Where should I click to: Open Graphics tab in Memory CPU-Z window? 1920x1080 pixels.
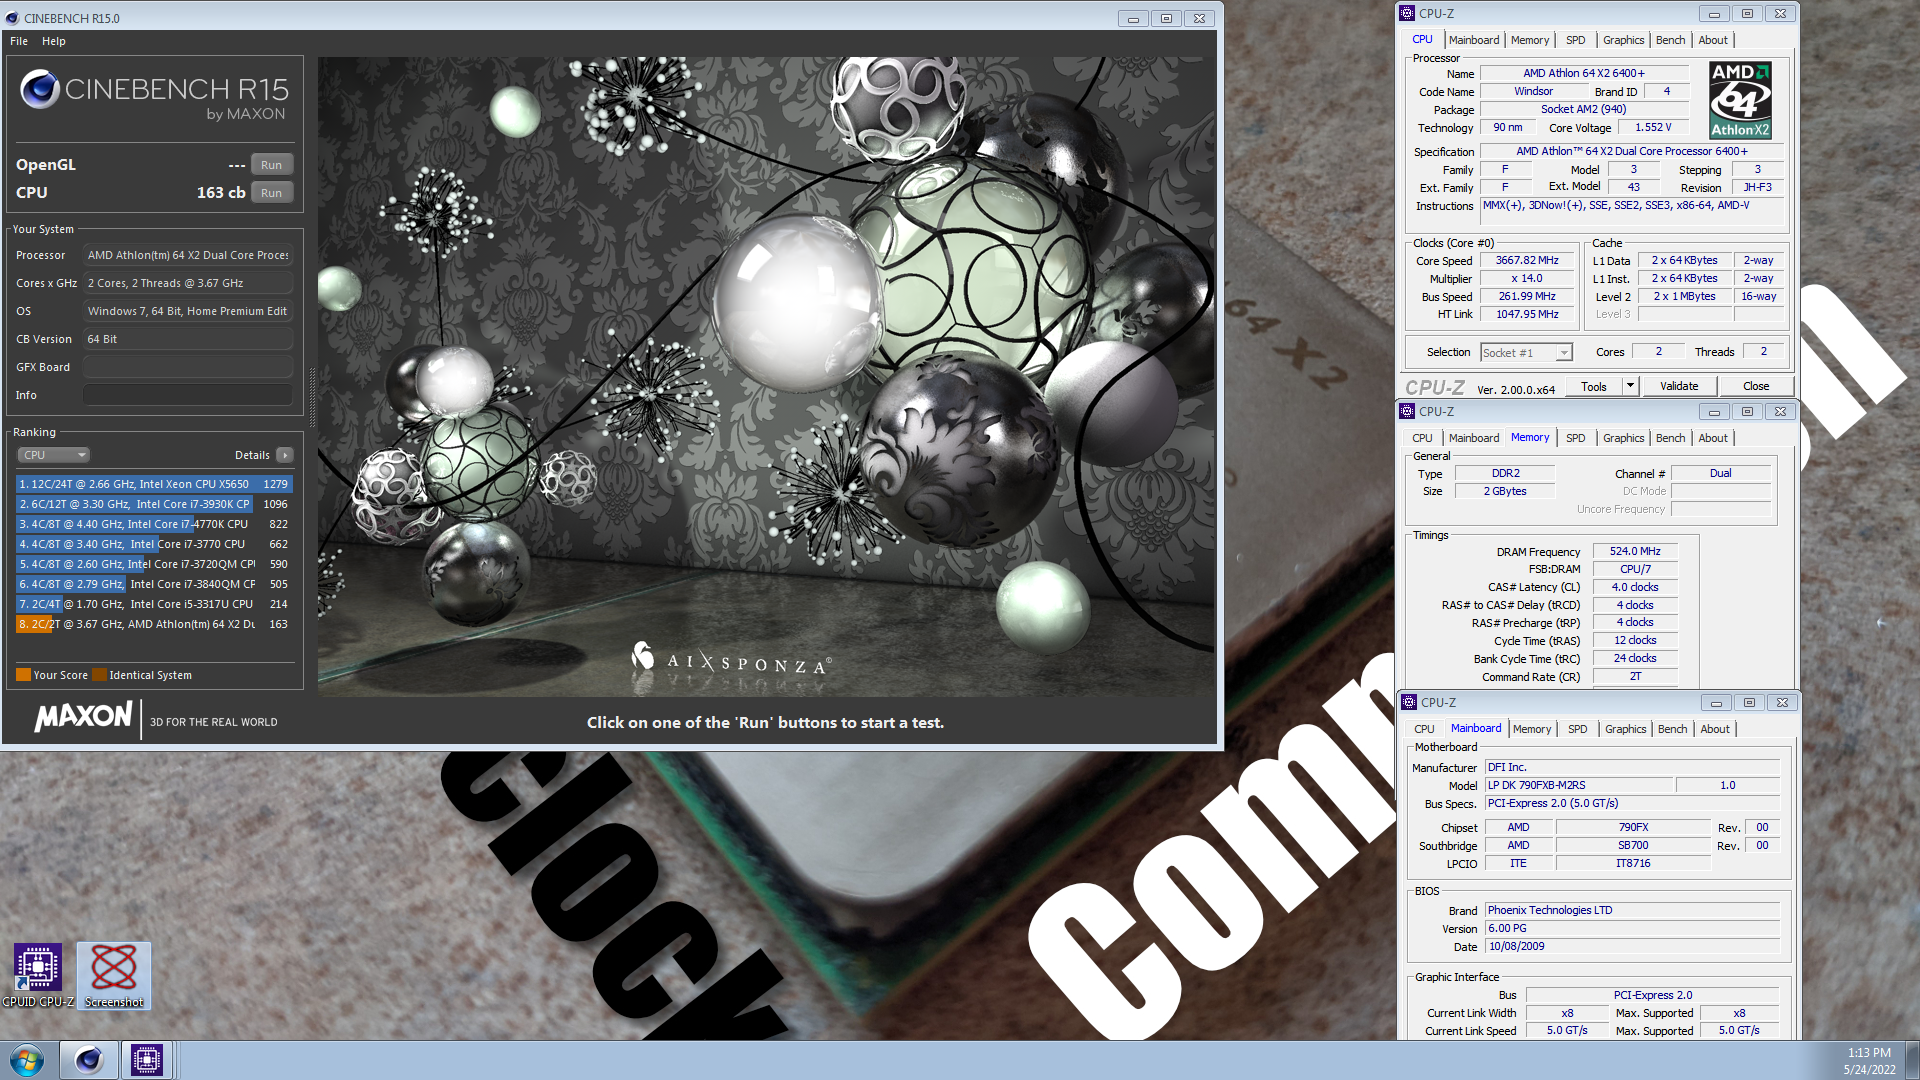tap(1623, 438)
